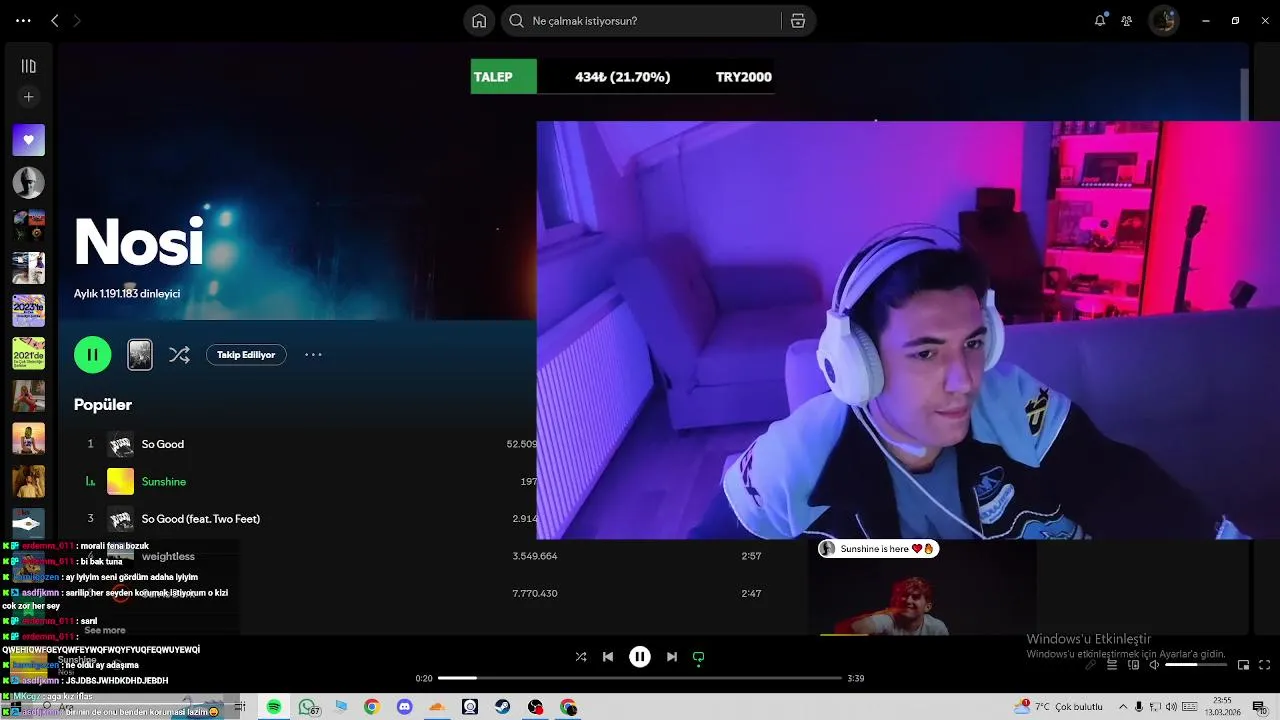Screen dimensions: 1280x720
Task: Open the Windows notification center icon
Action: [x=1259, y=707]
